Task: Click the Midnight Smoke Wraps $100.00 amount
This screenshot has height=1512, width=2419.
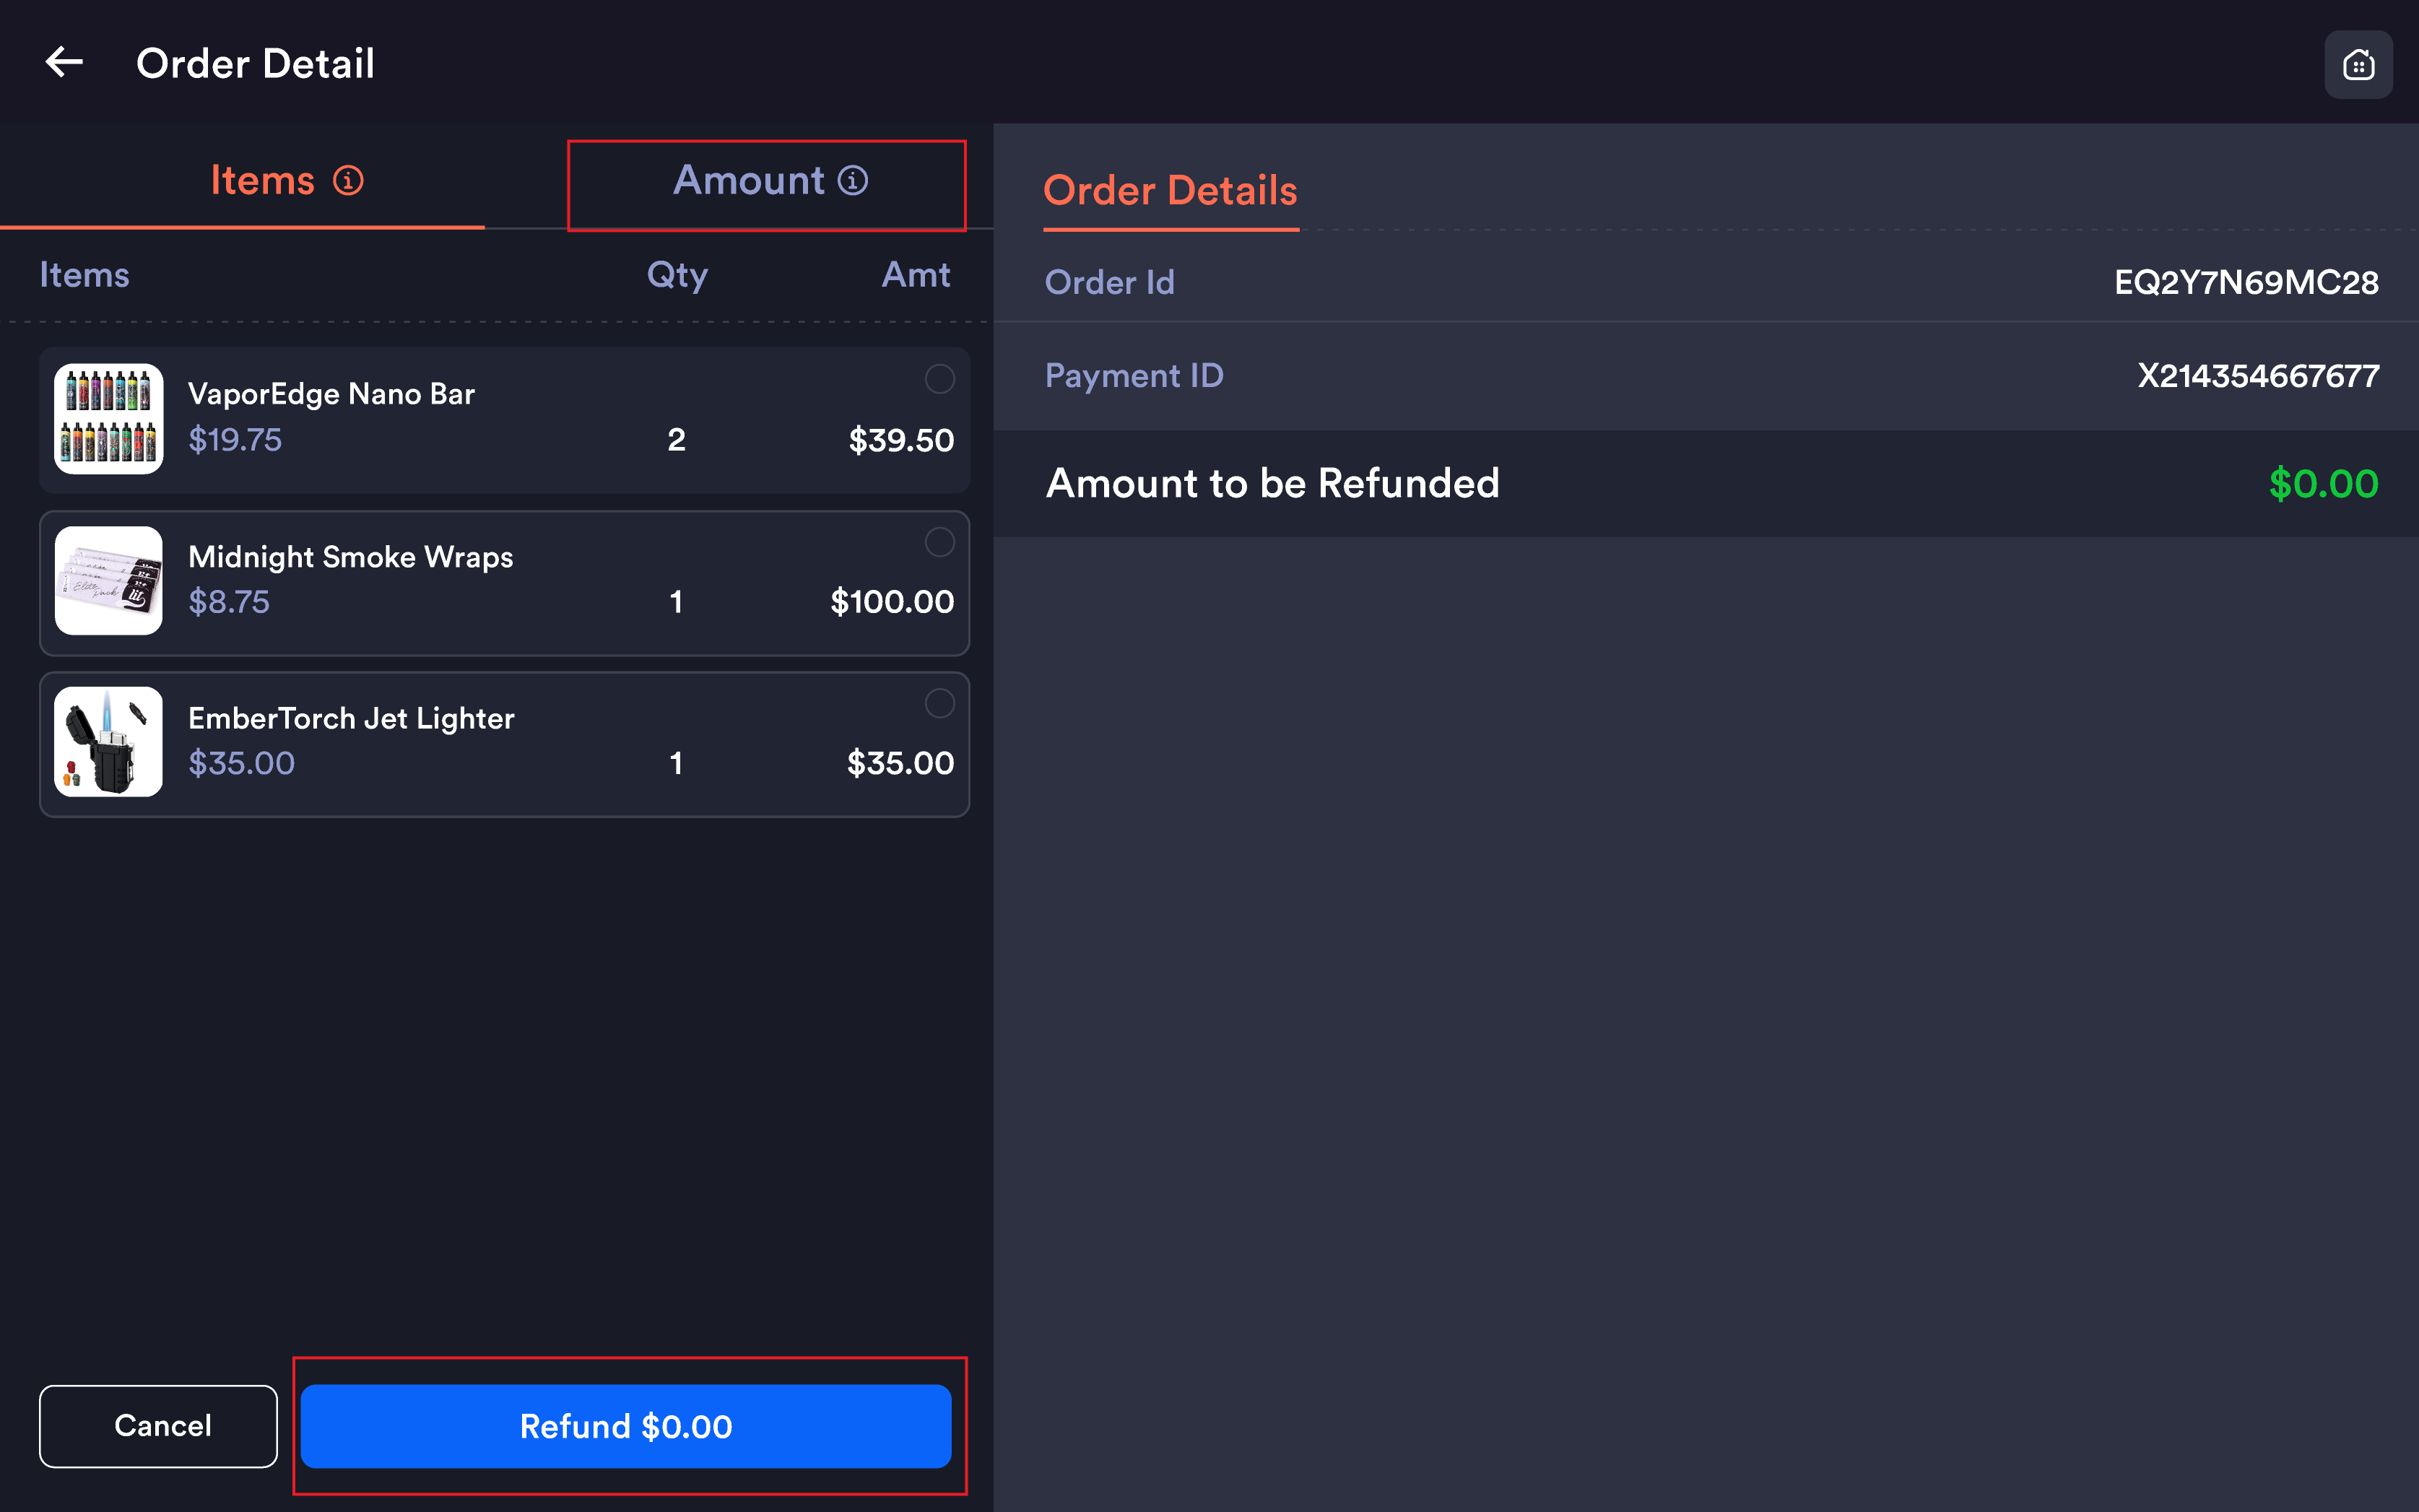Action: (892, 602)
